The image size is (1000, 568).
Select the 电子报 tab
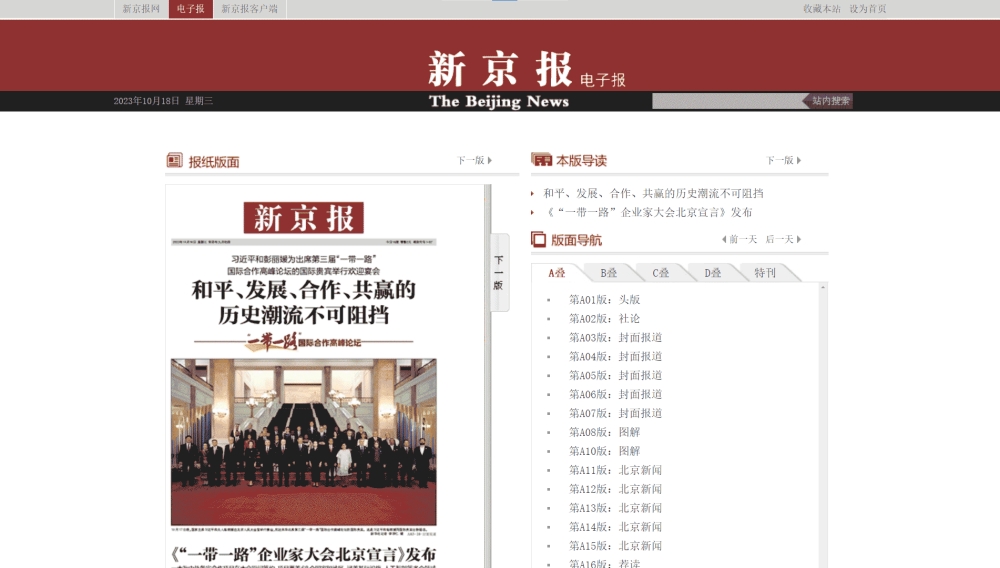(x=191, y=9)
